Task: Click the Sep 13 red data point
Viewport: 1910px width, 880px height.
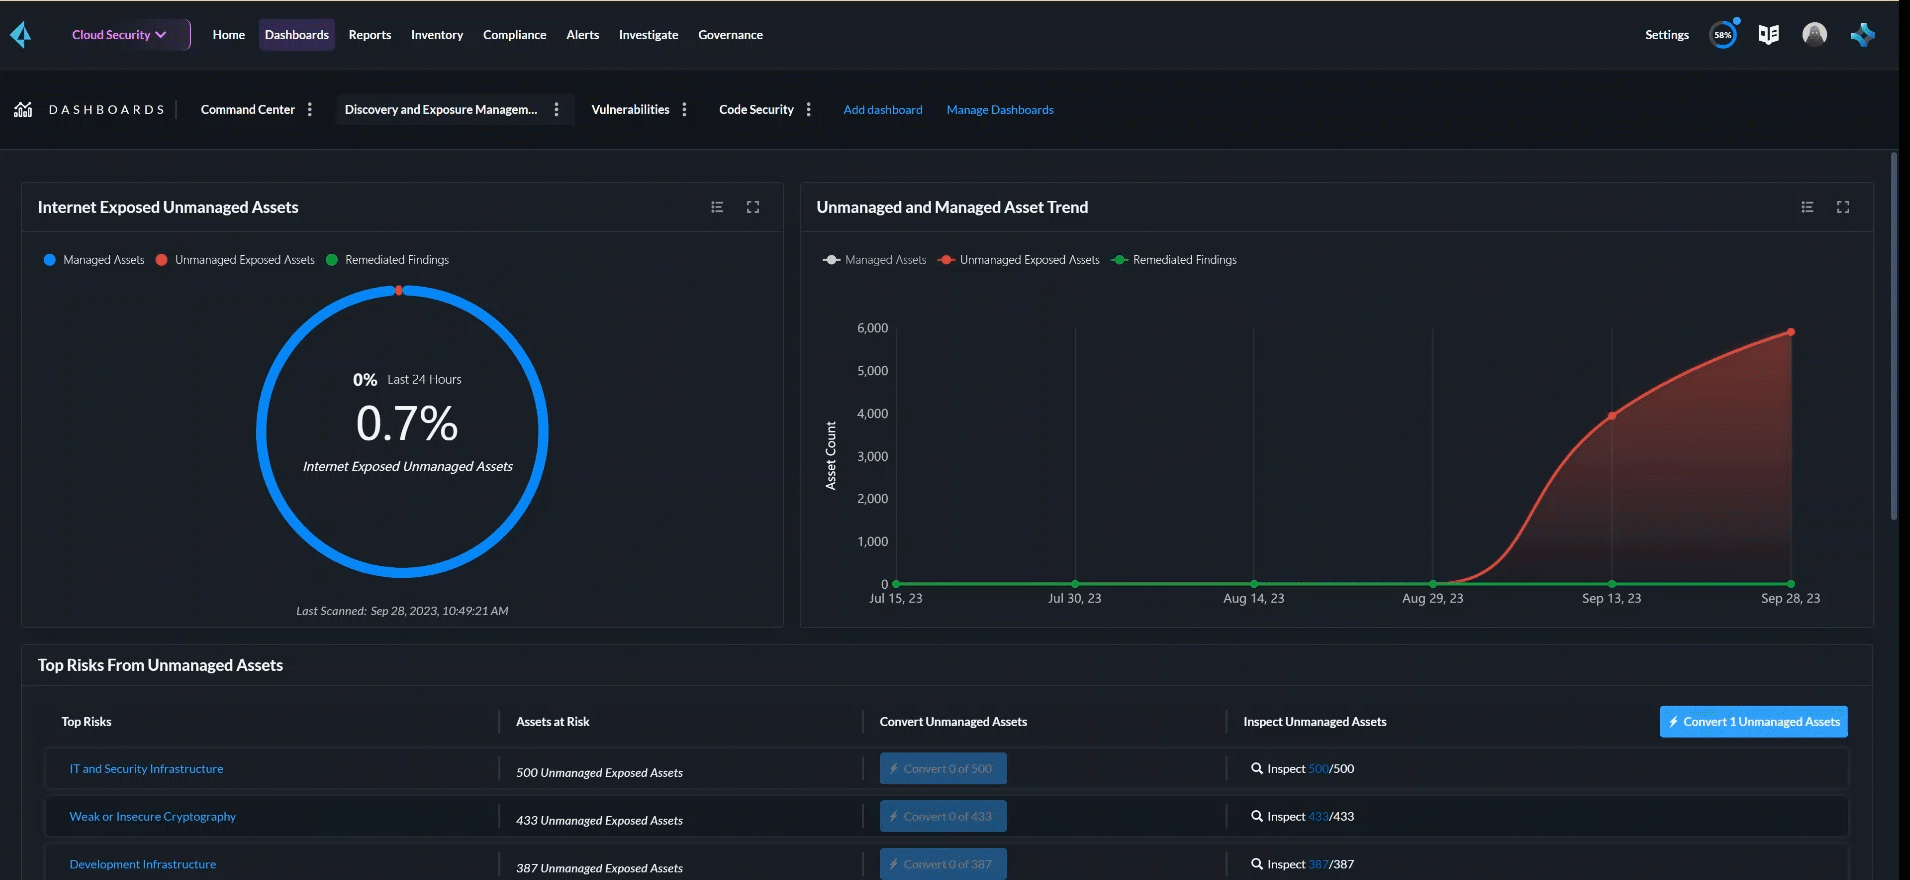Action: tap(1612, 416)
